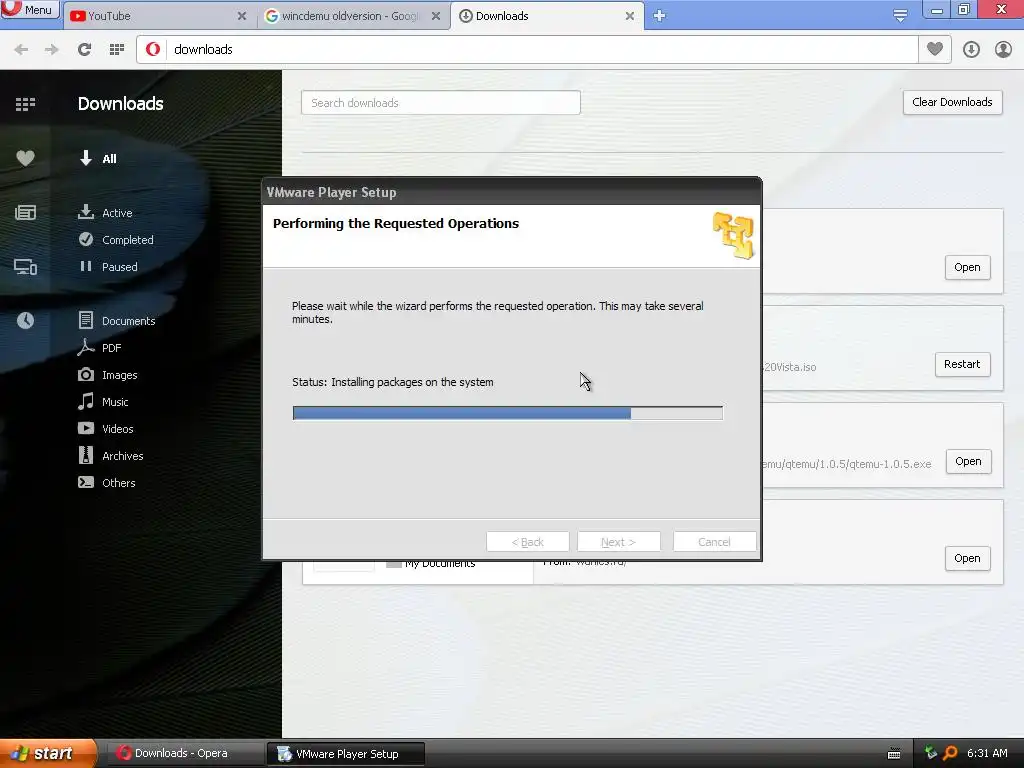Open Speed Dial grid icon in toolbar

point(117,50)
